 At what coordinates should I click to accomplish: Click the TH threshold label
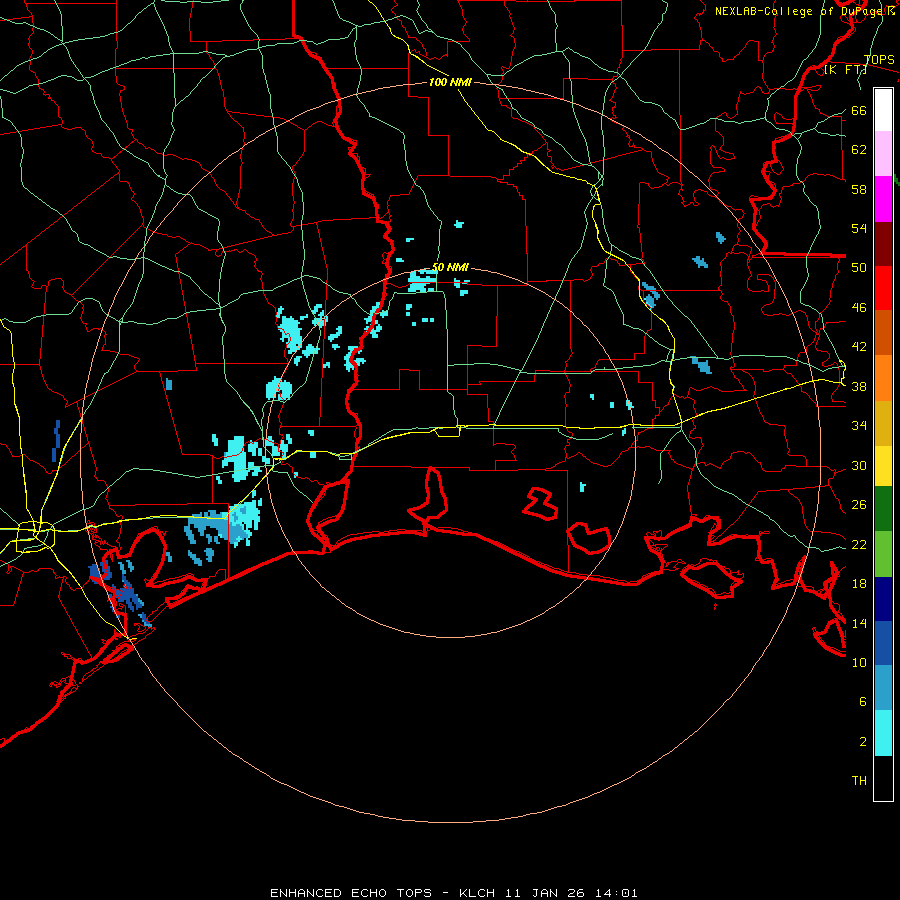tap(859, 780)
